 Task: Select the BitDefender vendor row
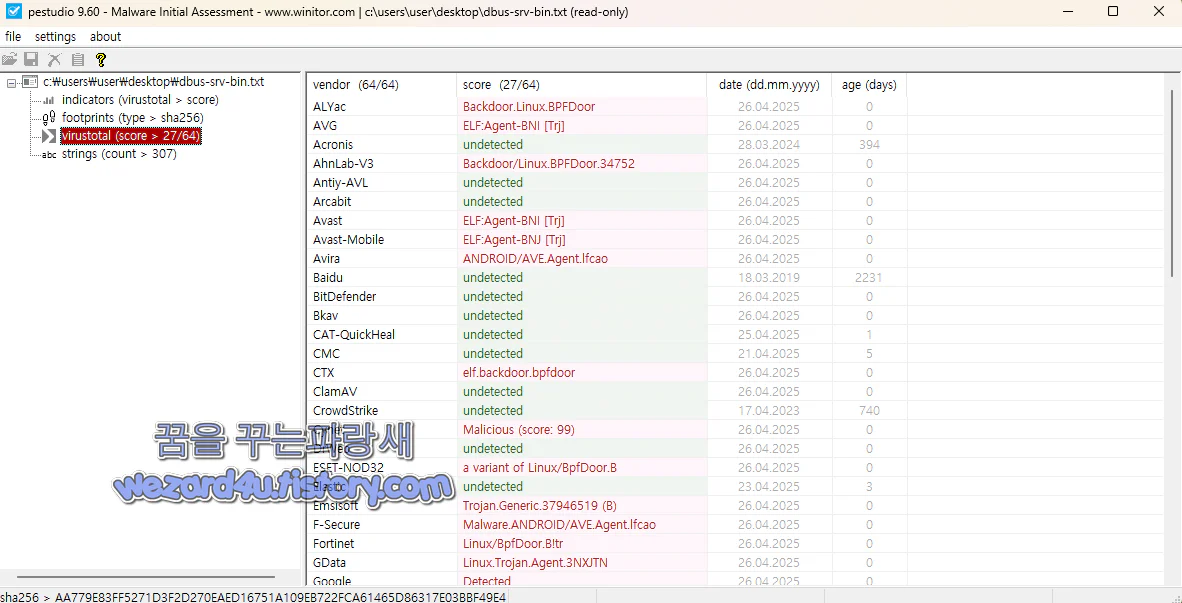point(345,296)
